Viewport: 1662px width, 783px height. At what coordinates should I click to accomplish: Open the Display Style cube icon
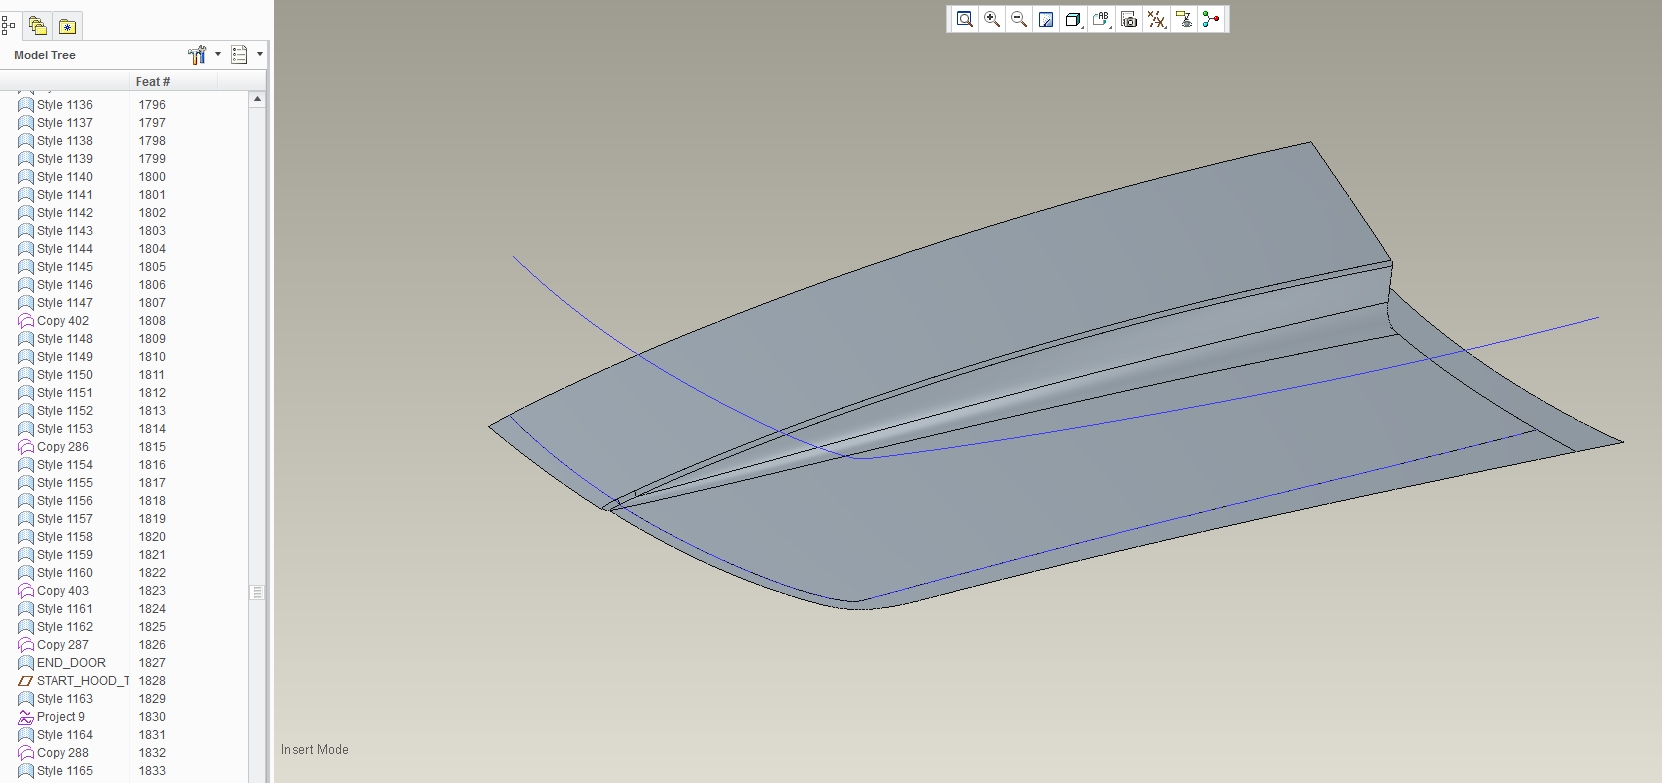[1073, 19]
